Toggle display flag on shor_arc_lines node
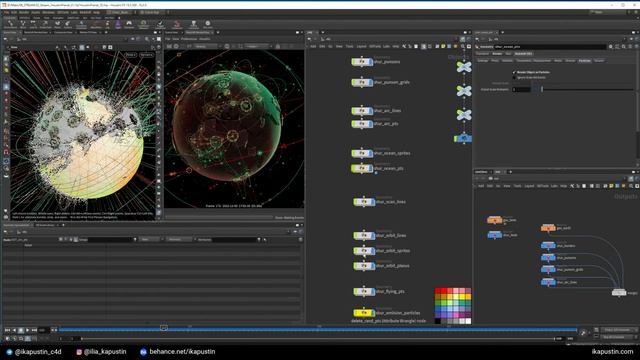 coord(371,111)
